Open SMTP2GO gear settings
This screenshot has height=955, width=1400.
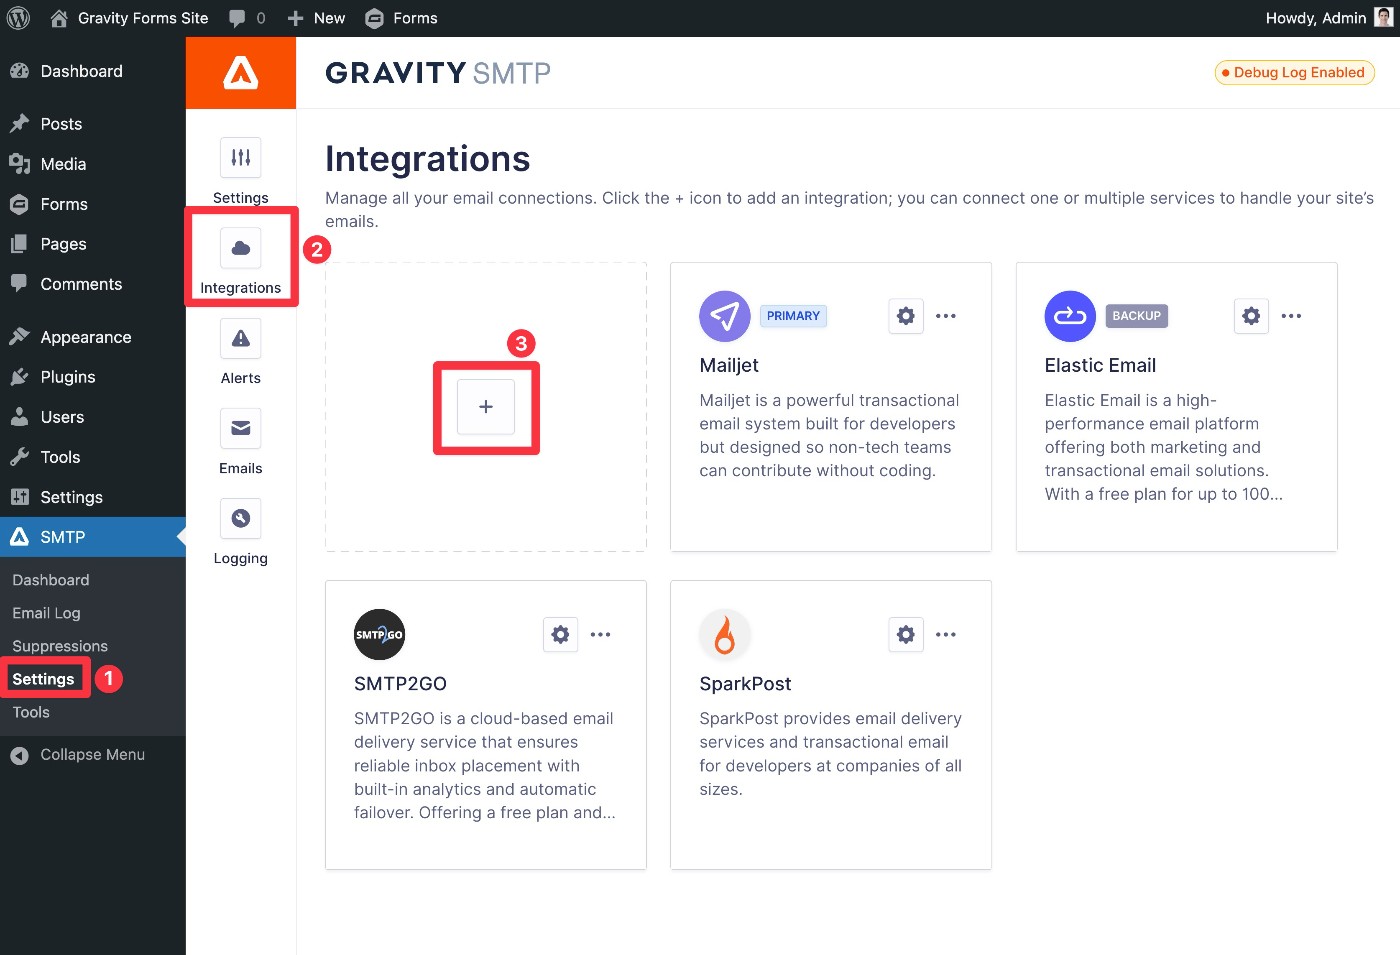coord(561,634)
